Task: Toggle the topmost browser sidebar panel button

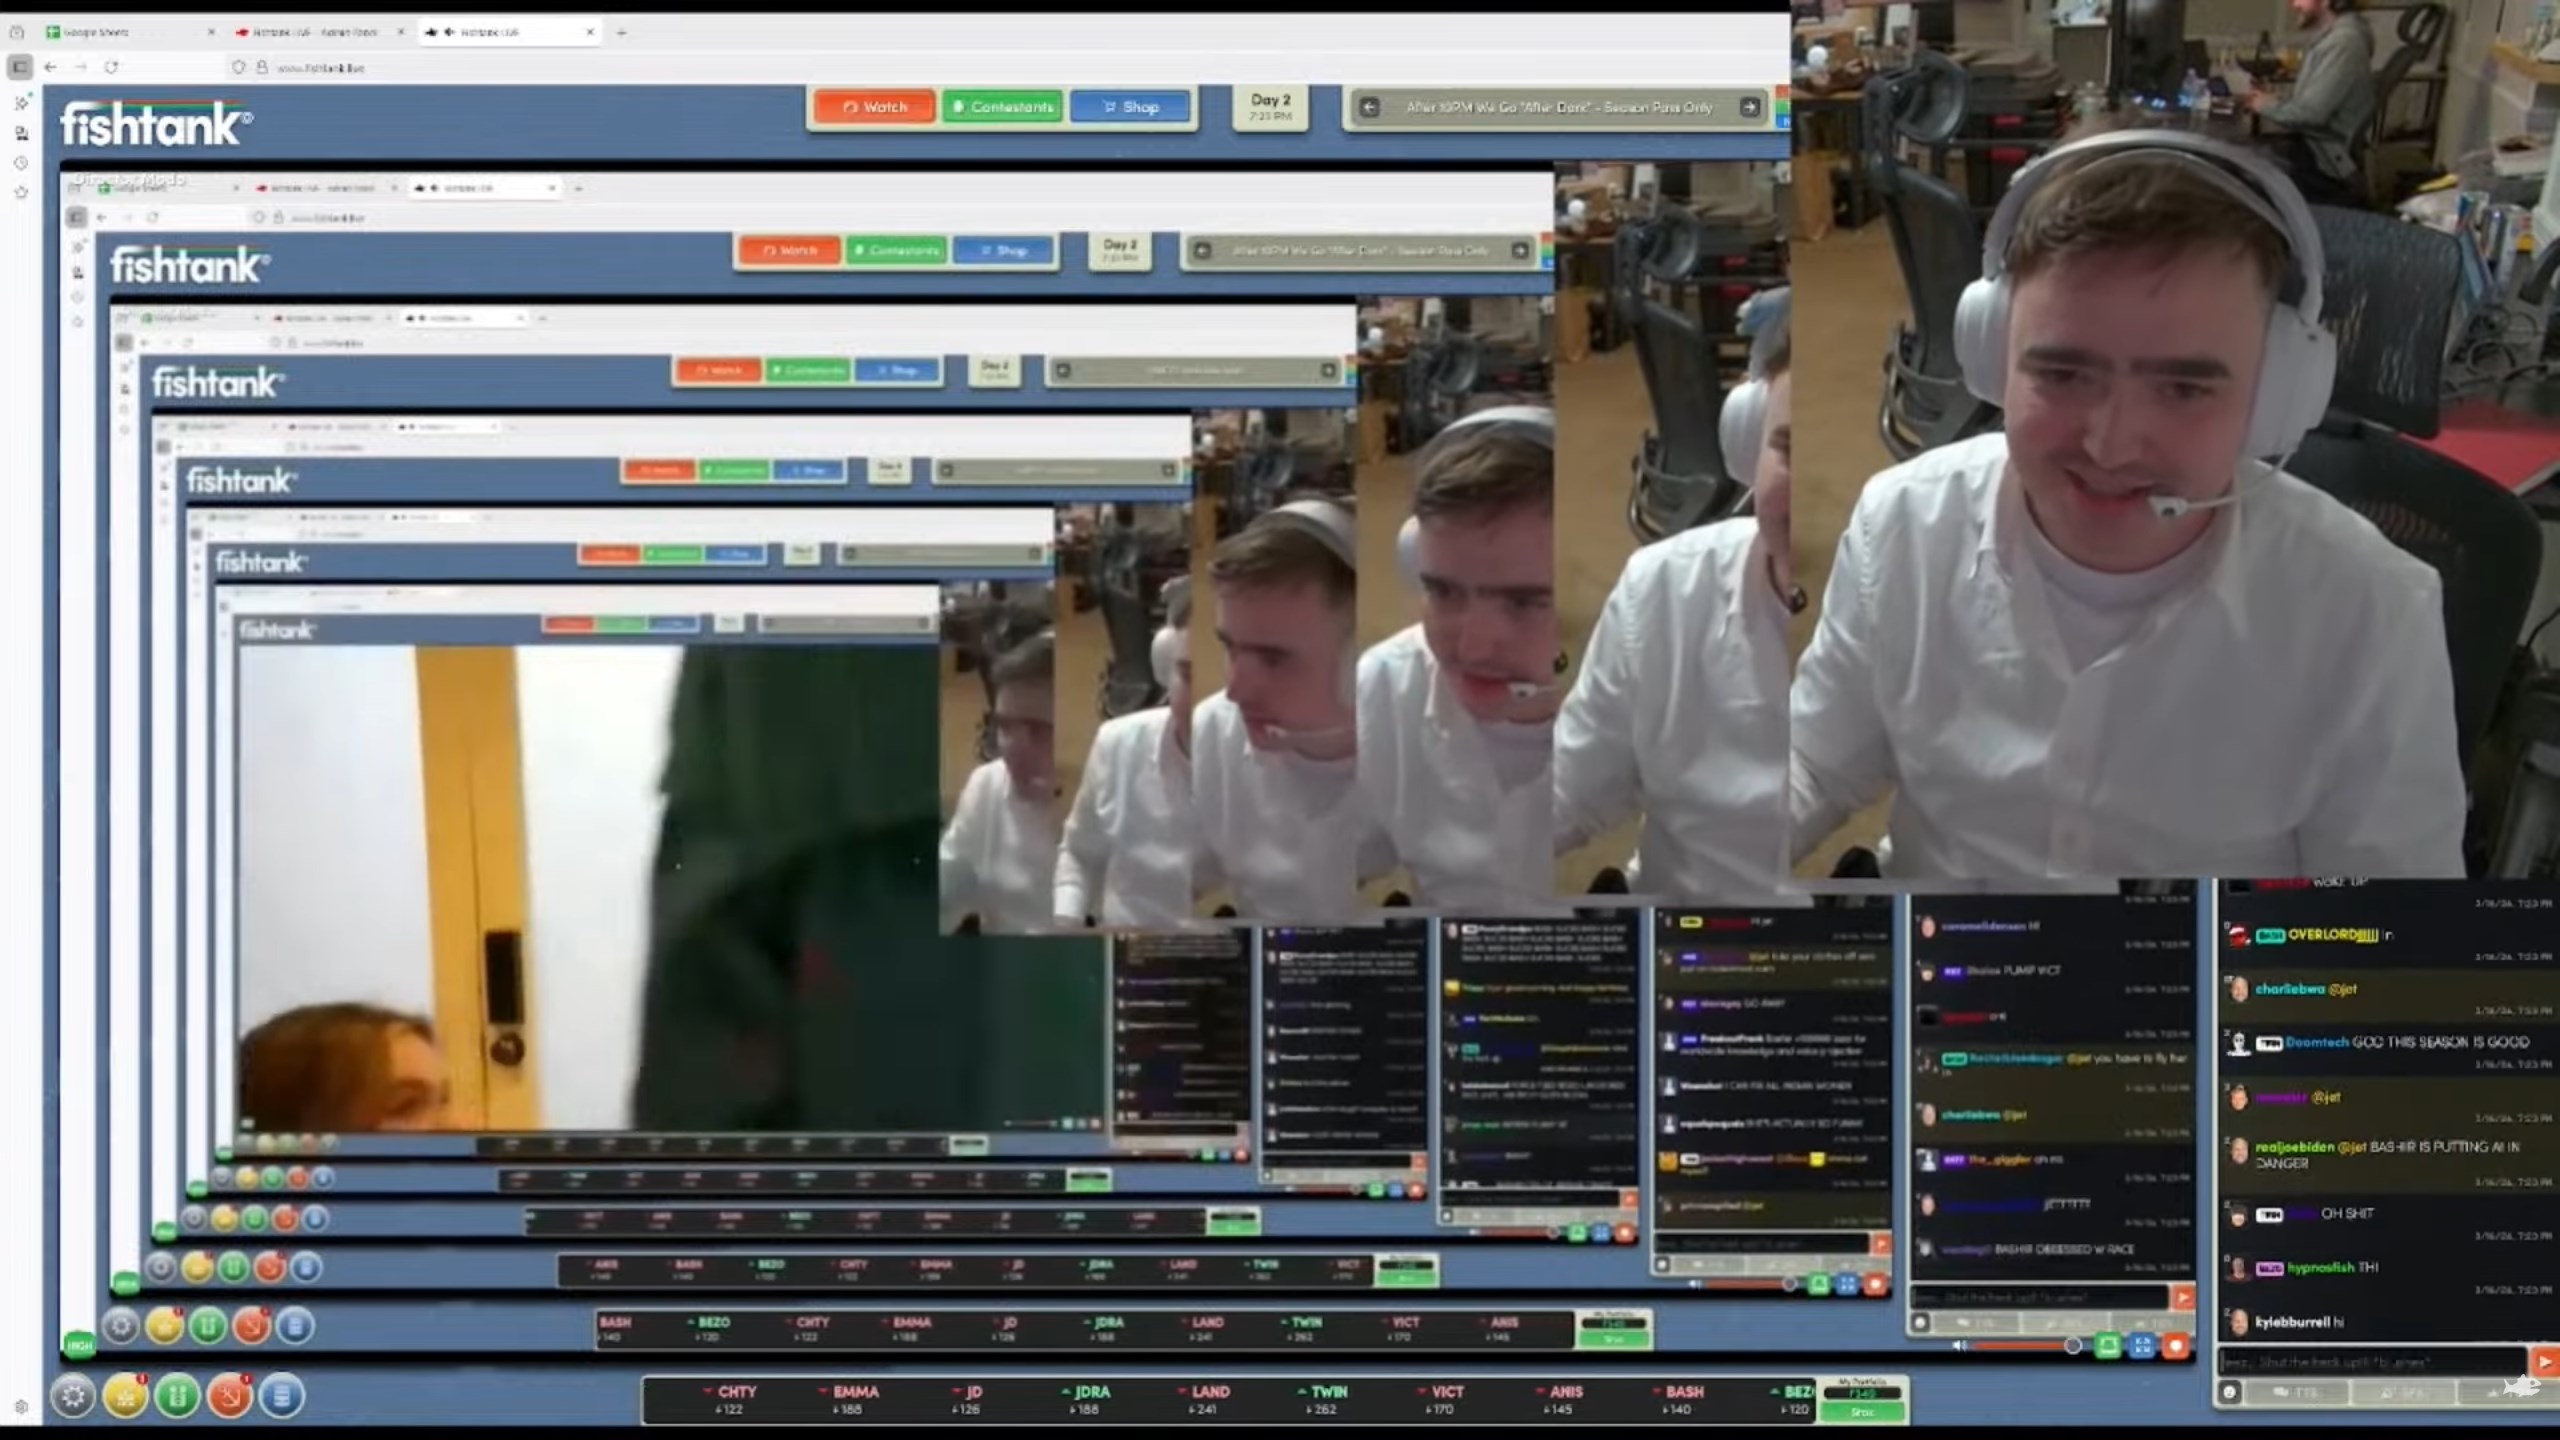Action: (x=19, y=67)
